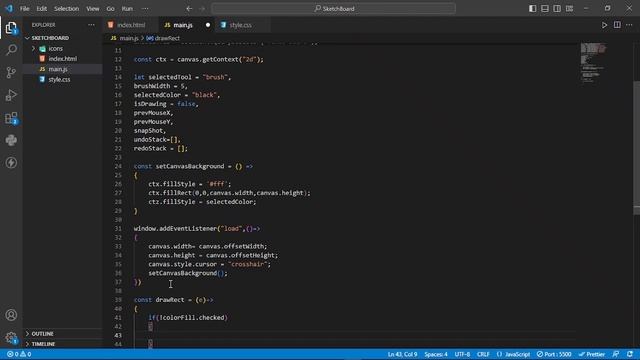Open the Explorer view in activity bar

[x=11, y=28]
